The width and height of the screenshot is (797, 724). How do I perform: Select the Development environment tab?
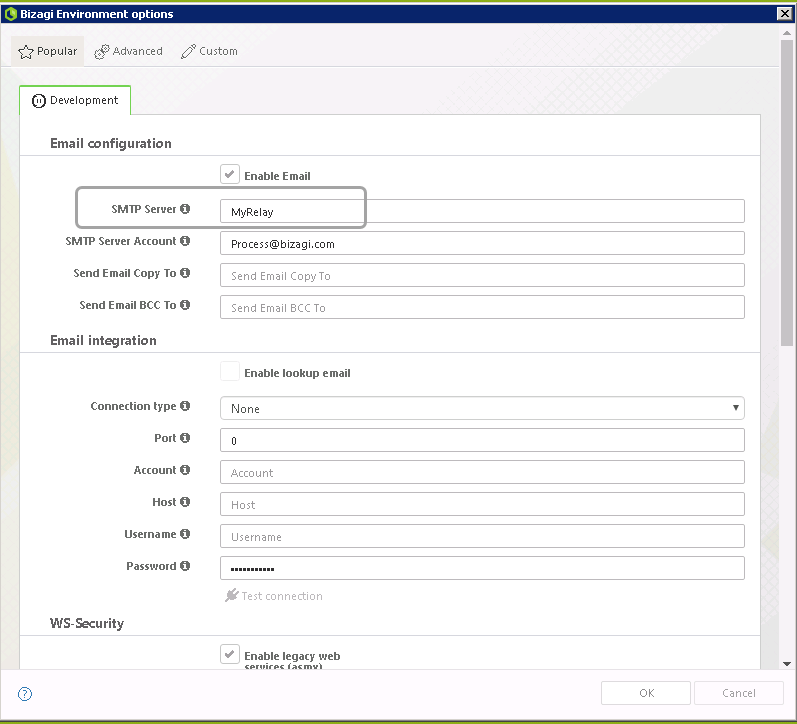pos(75,100)
